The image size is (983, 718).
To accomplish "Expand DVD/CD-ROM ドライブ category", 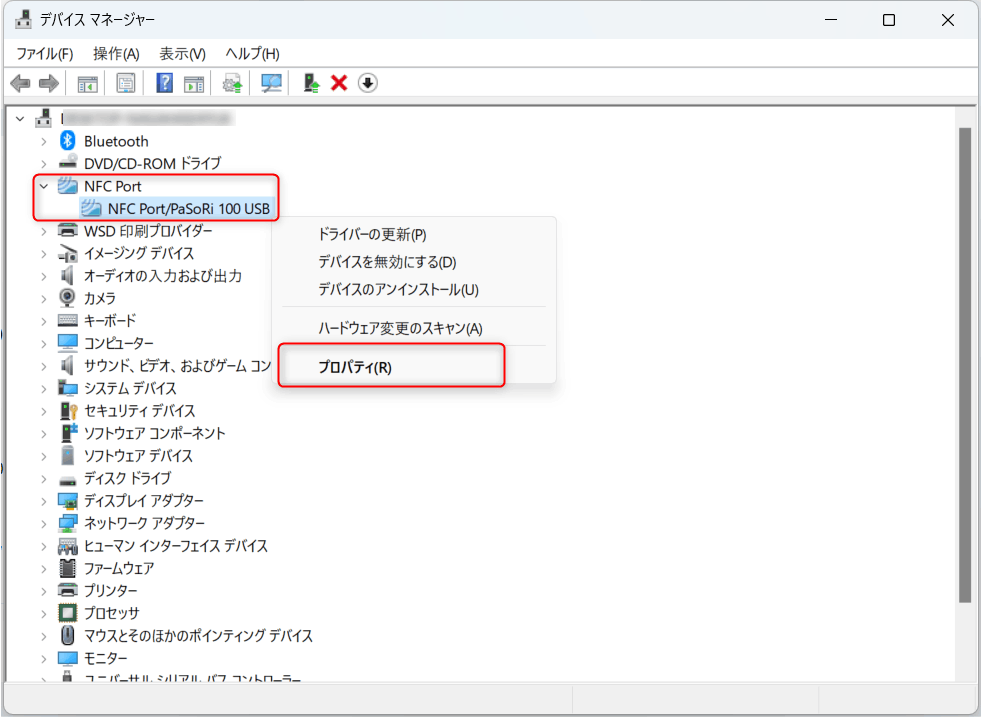I will coord(43,164).
